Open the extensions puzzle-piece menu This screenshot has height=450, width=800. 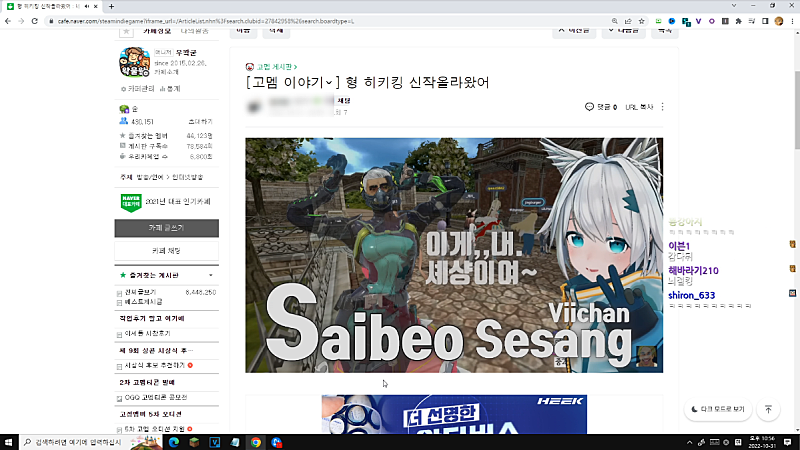738,21
